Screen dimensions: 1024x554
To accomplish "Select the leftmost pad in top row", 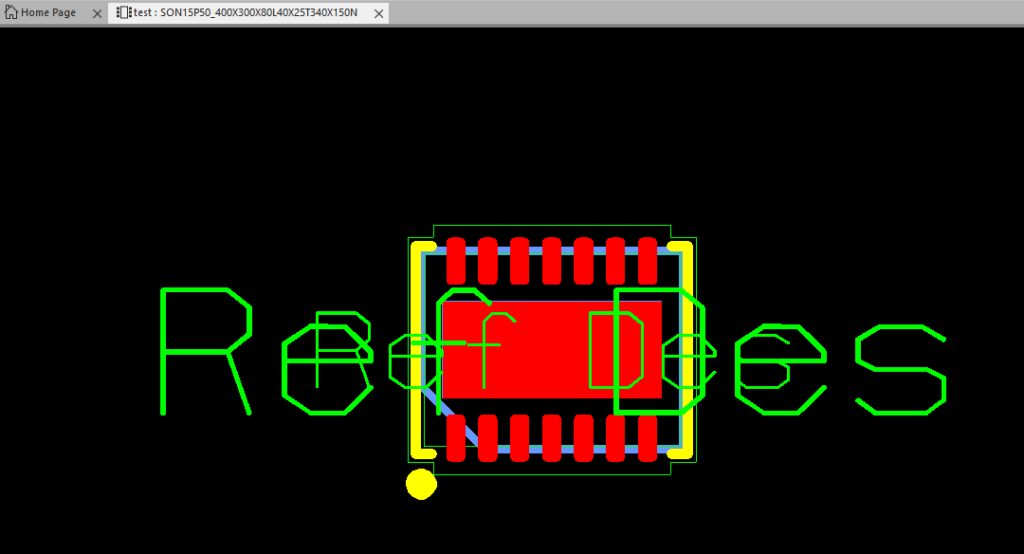I will (456, 260).
